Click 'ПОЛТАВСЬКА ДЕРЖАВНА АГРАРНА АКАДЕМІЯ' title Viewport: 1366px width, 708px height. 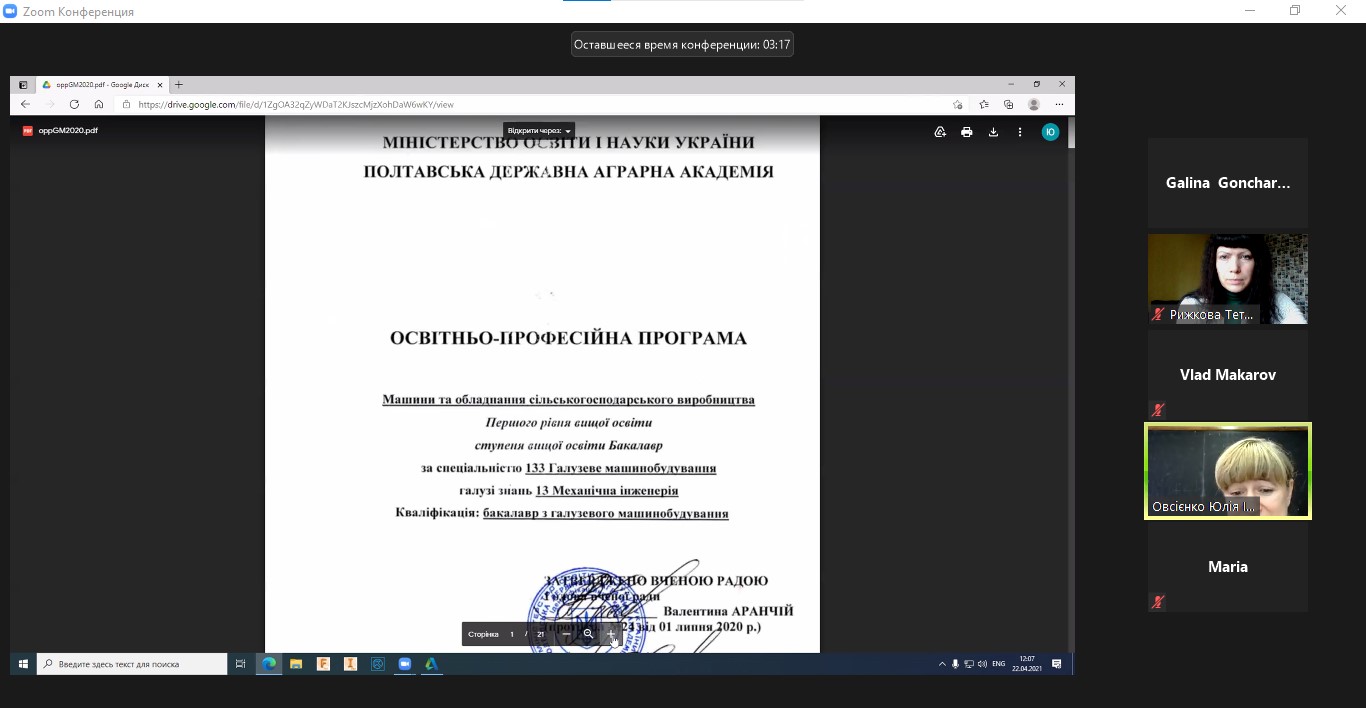[568, 172]
